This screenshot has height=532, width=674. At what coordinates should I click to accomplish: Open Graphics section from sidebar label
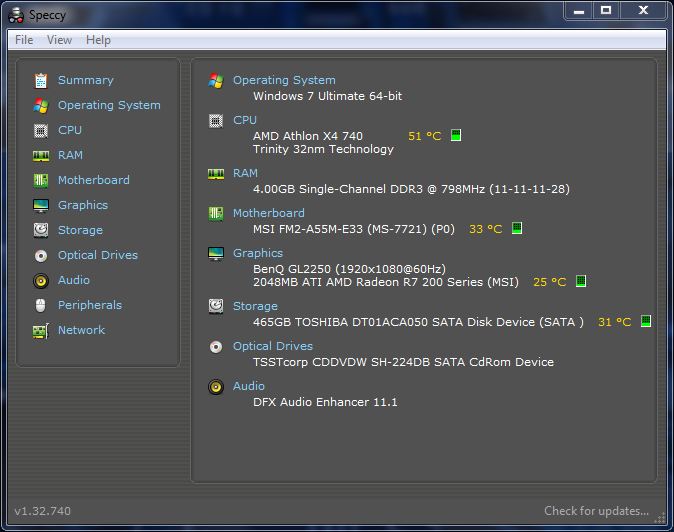[x=83, y=205]
